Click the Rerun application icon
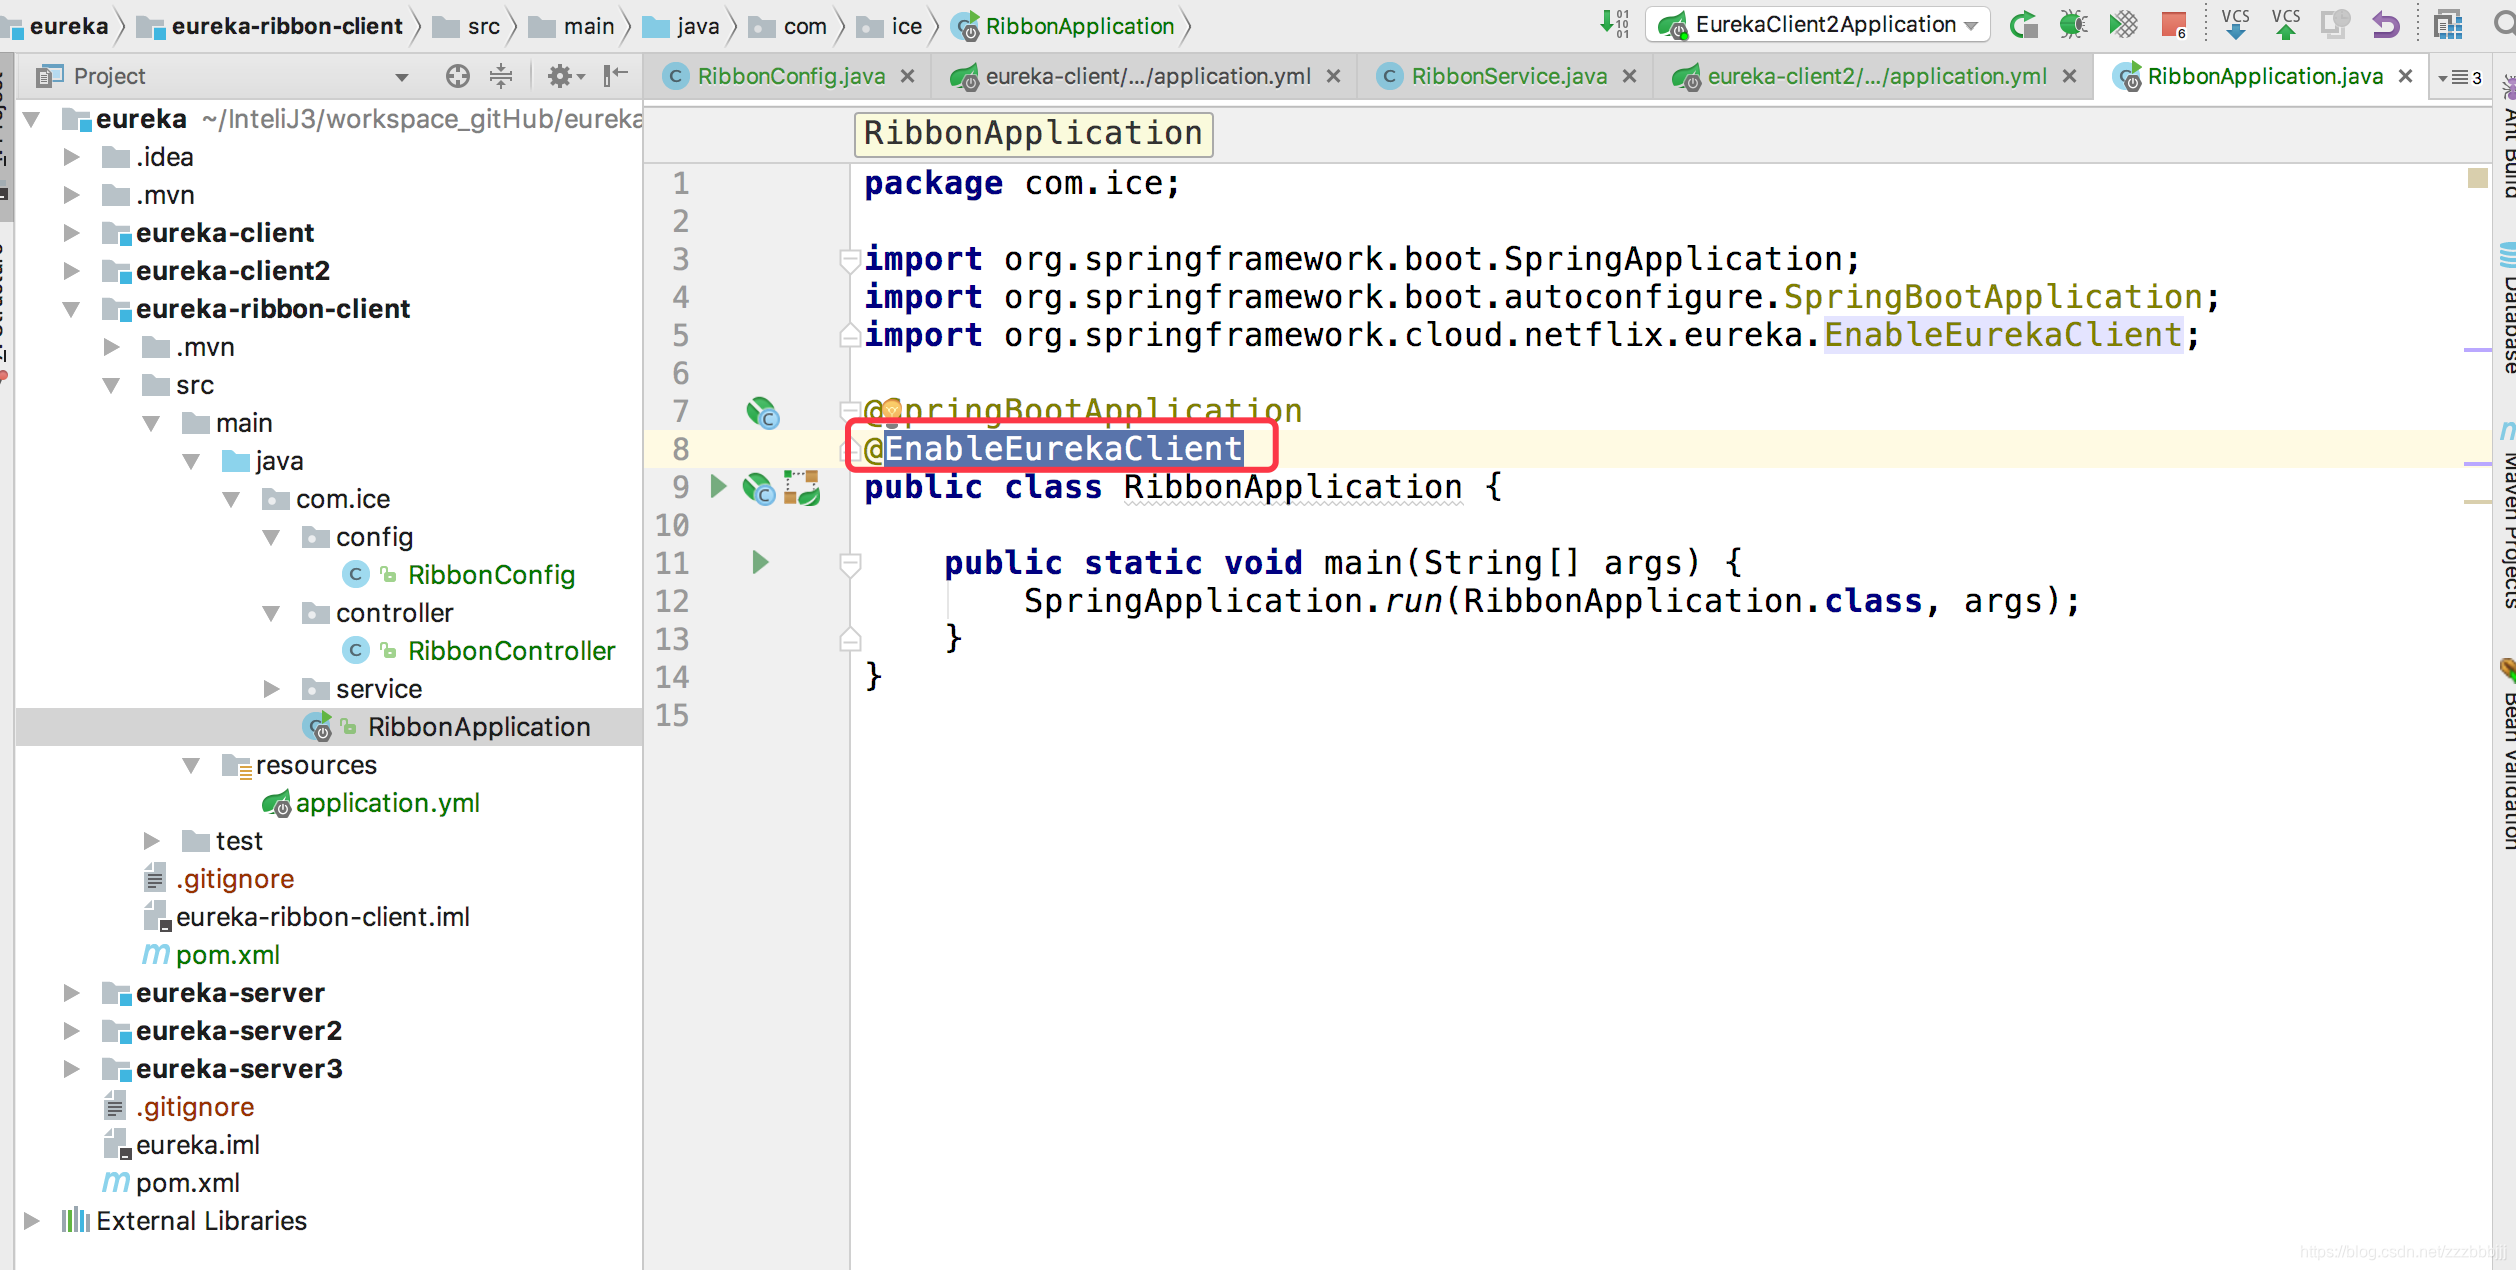 pyautogui.click(x=2023, y=25)
